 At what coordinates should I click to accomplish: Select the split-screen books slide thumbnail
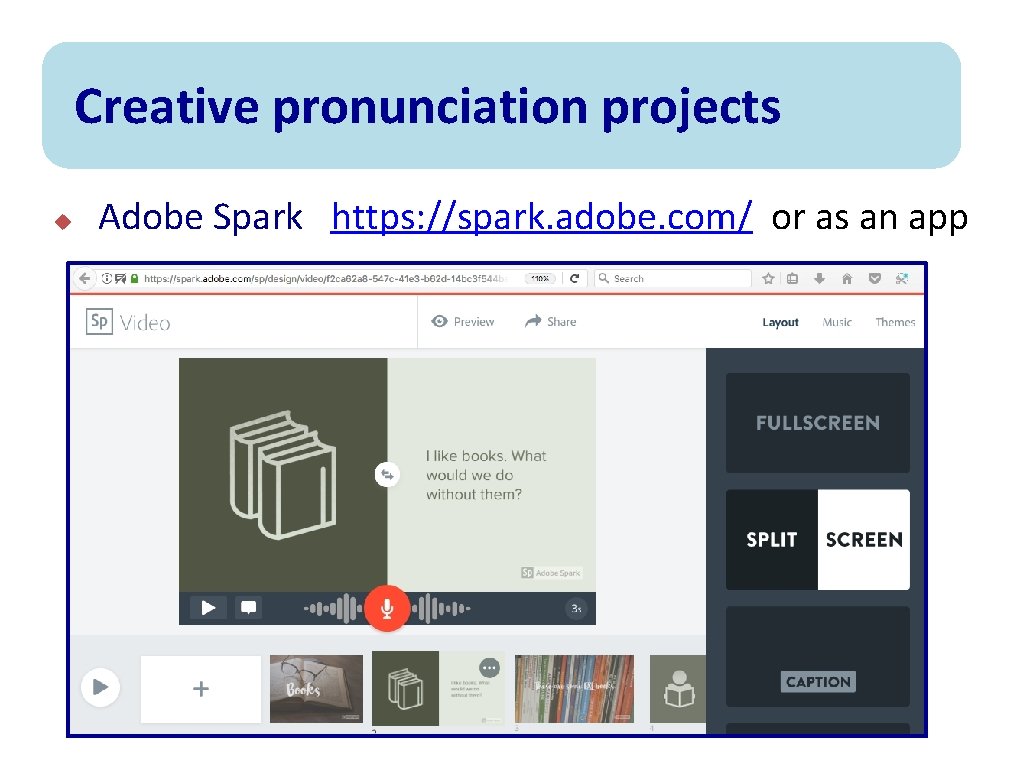coord(438,688)
